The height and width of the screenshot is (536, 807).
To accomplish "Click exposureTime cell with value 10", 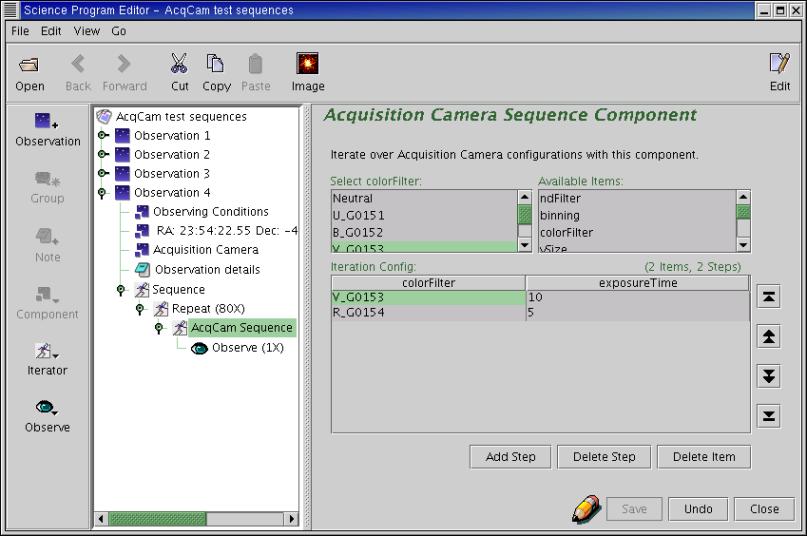I will (x=638, y=297).
